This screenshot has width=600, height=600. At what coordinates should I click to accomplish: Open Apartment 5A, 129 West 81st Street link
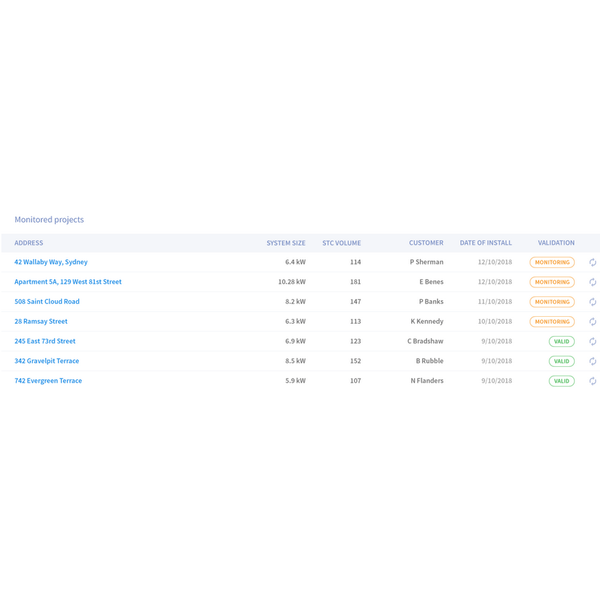coord(68,282)
